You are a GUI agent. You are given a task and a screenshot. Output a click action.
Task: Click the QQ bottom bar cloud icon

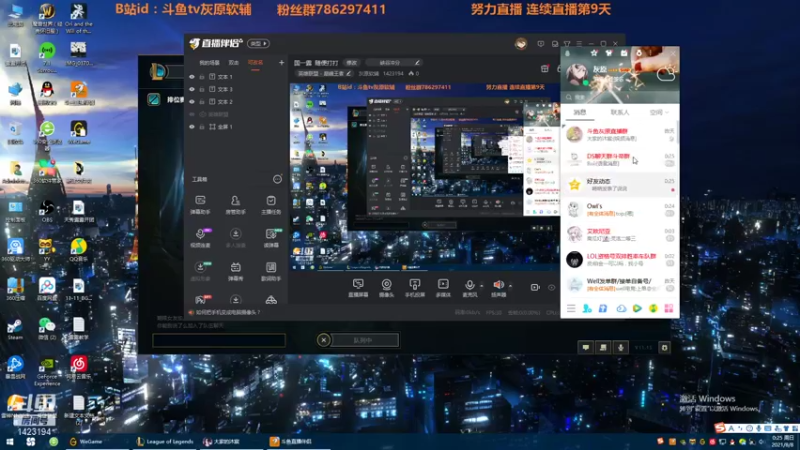pyautogui.click(x=621, y=308)
